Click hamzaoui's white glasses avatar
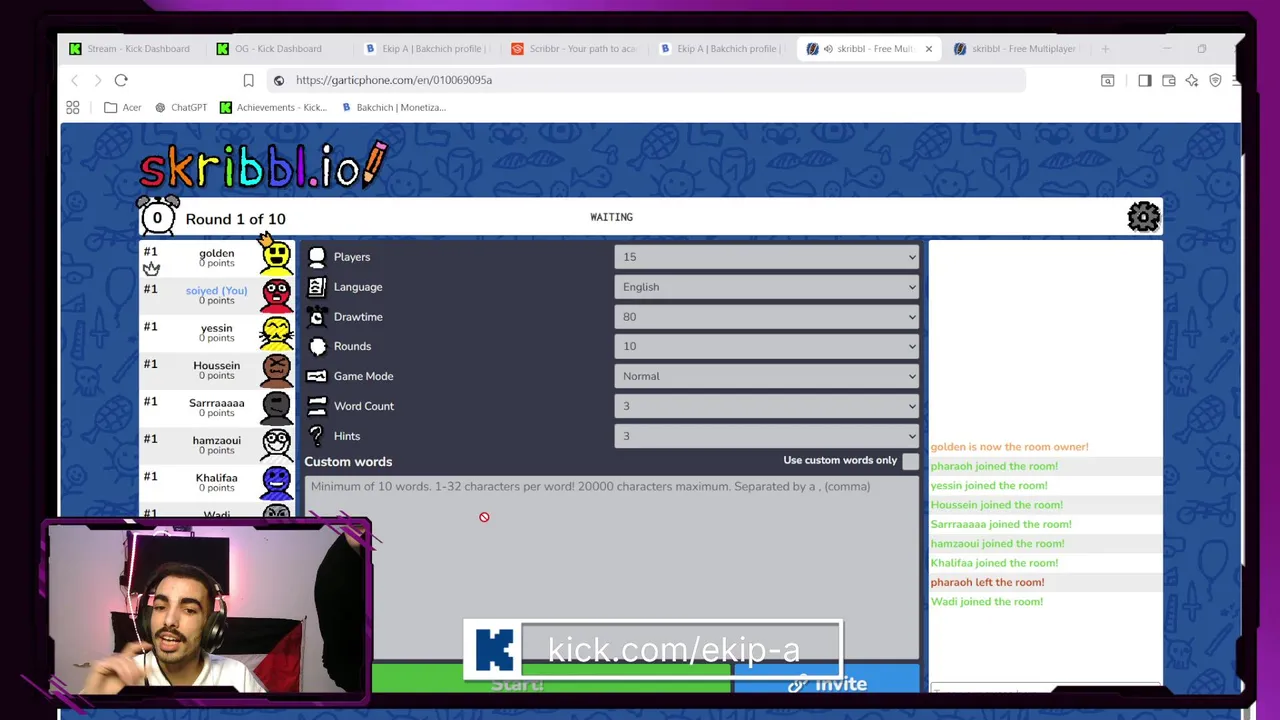Image resolution: width=1280 pixels, height=720 pixels. tap(276, 444)
